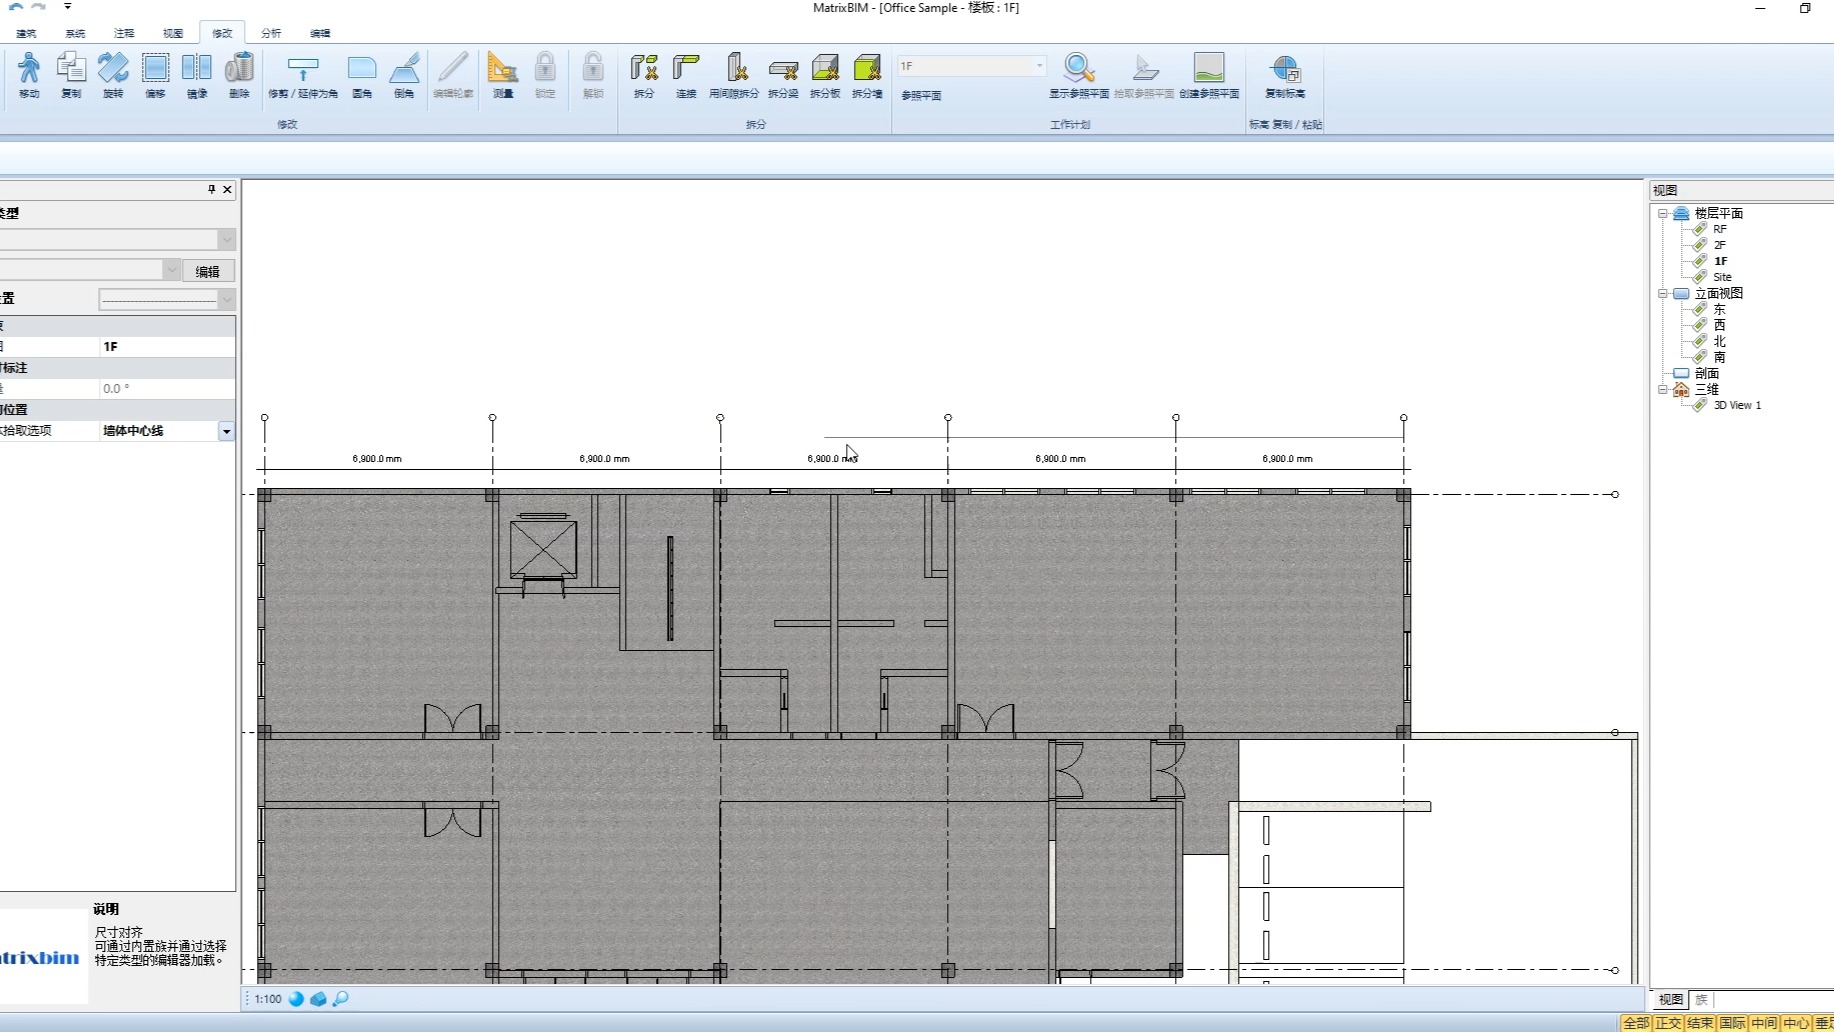The width and height of the screenshot is (1834, 1032).
Task: Activate the 连接 (Join) tool
Action: coord(686,75)
